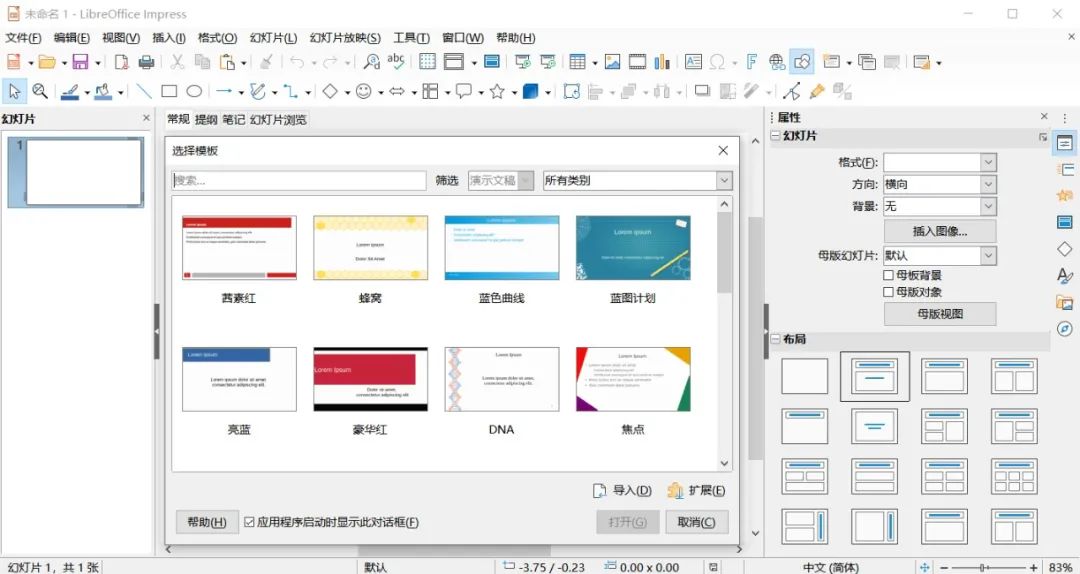The width and height of the screenshot is (1080, 574).
Task: Enable the 母版对象 checkbox
Action: [x=889, y=292]
